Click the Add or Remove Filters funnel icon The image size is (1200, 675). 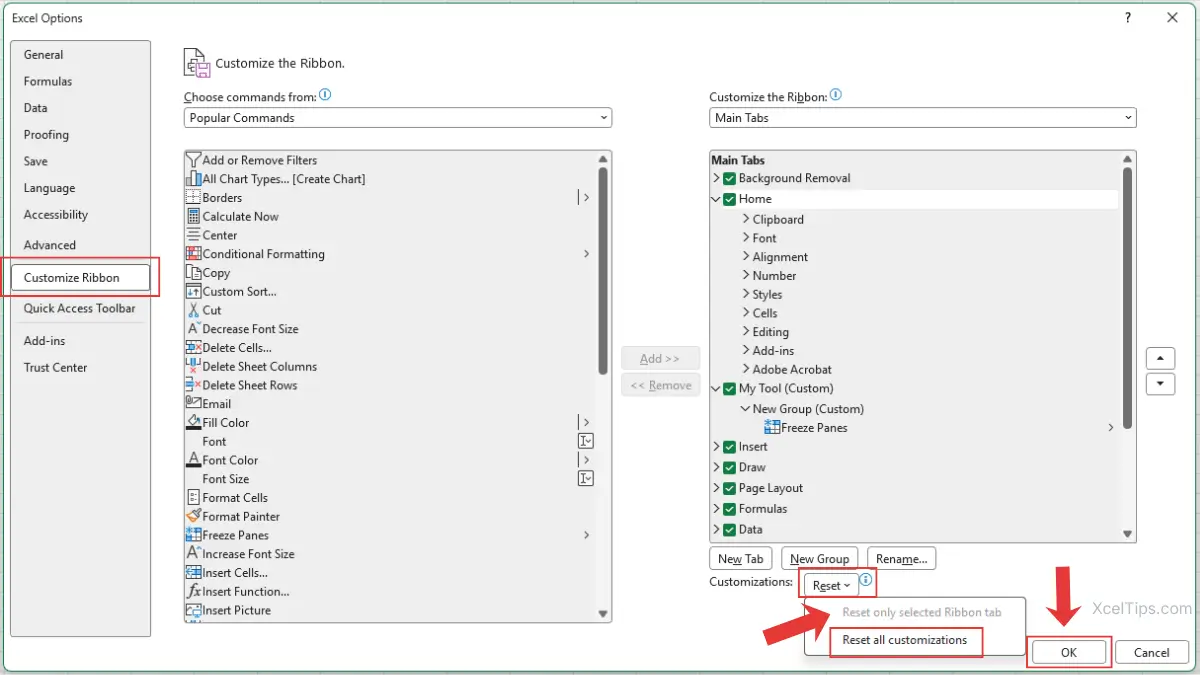click(194, 160)
